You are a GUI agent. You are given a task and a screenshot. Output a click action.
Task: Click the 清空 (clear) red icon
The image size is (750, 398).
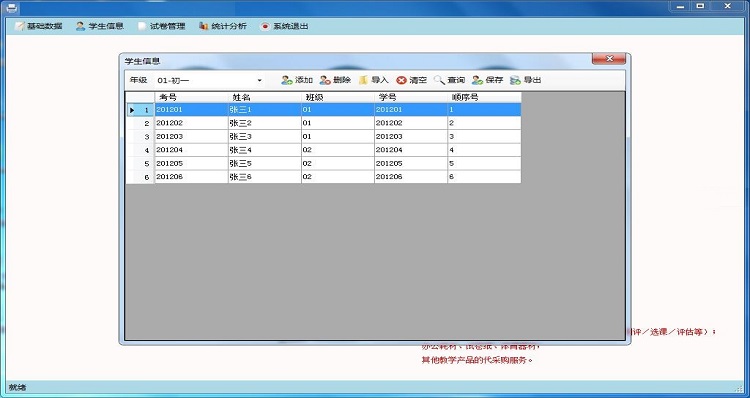point(401,80)
